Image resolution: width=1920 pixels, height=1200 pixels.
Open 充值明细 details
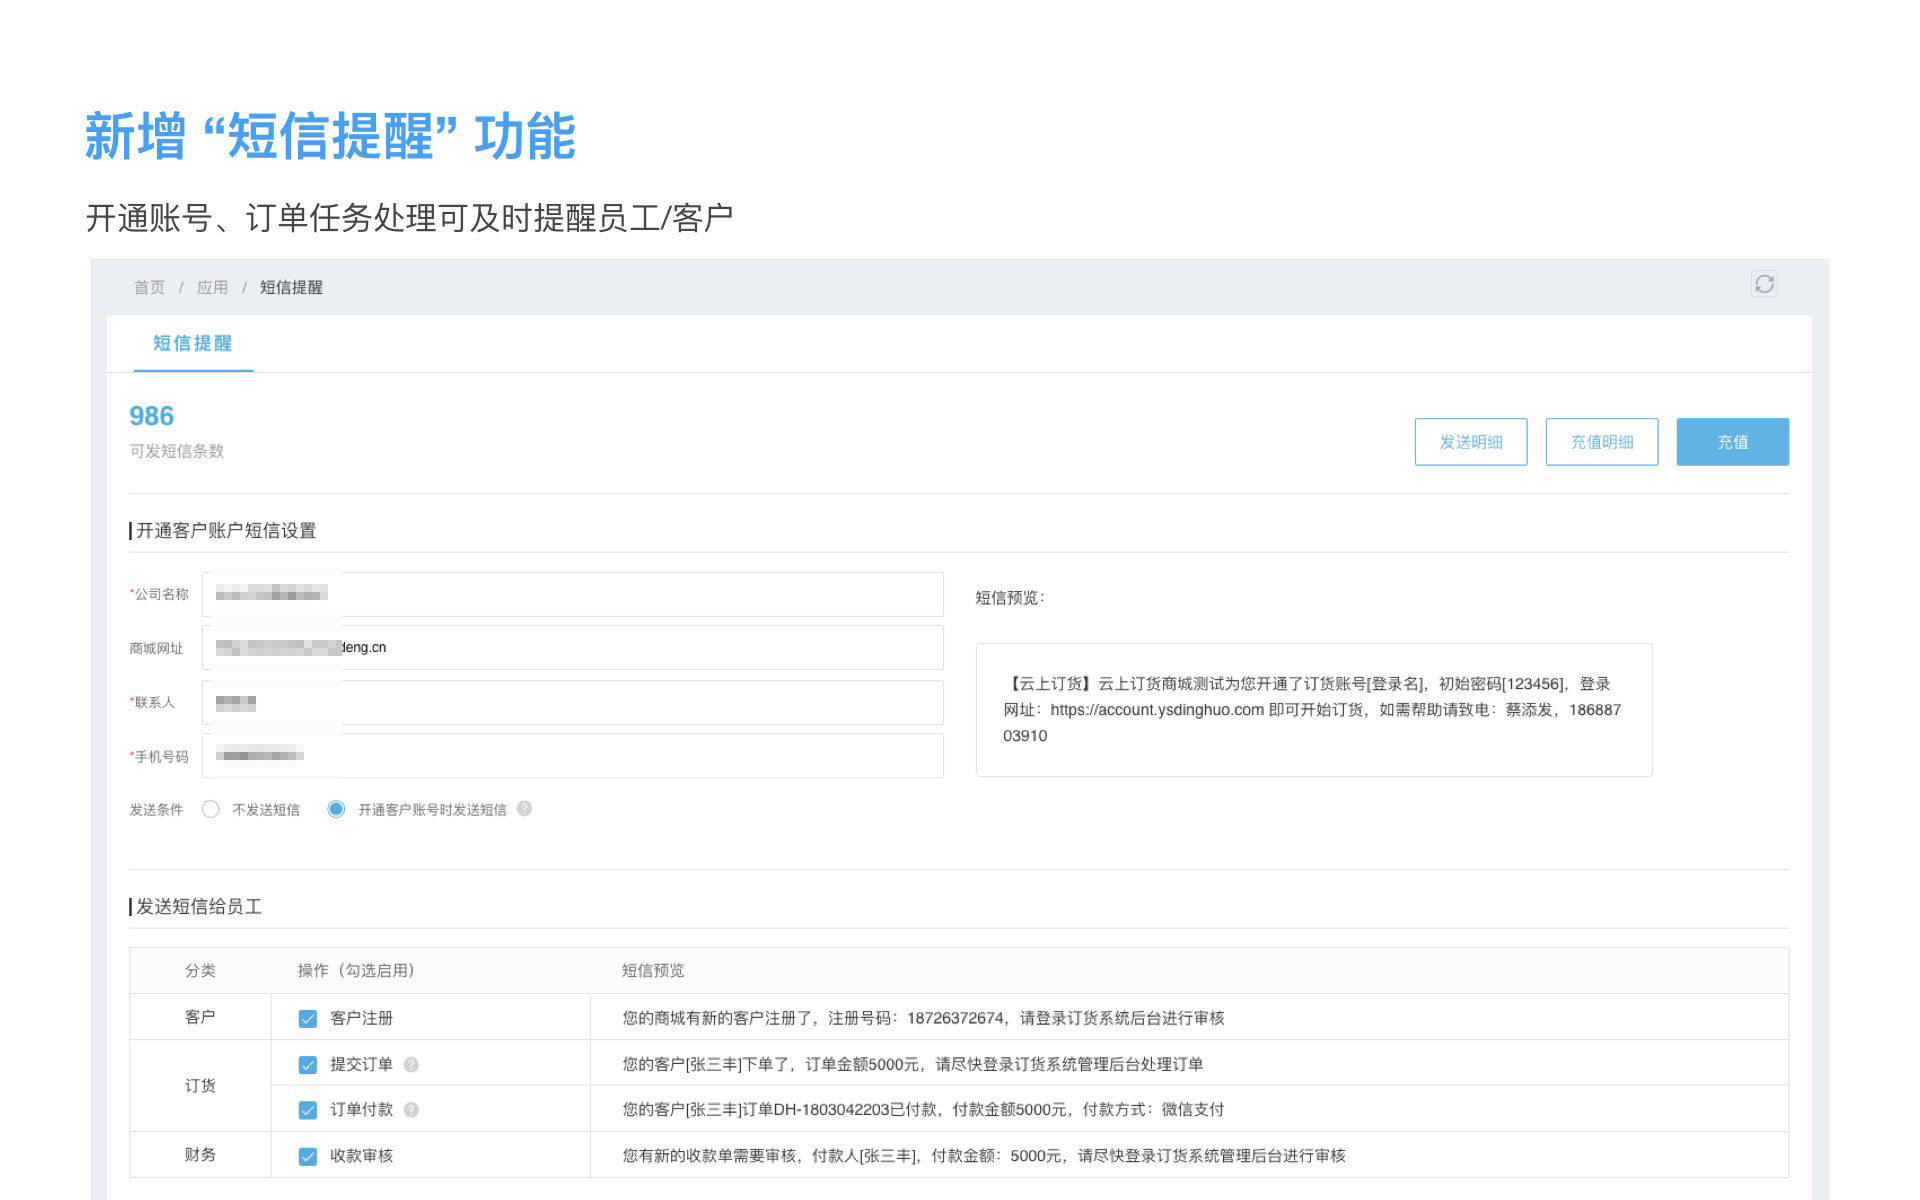(1601, 441)
